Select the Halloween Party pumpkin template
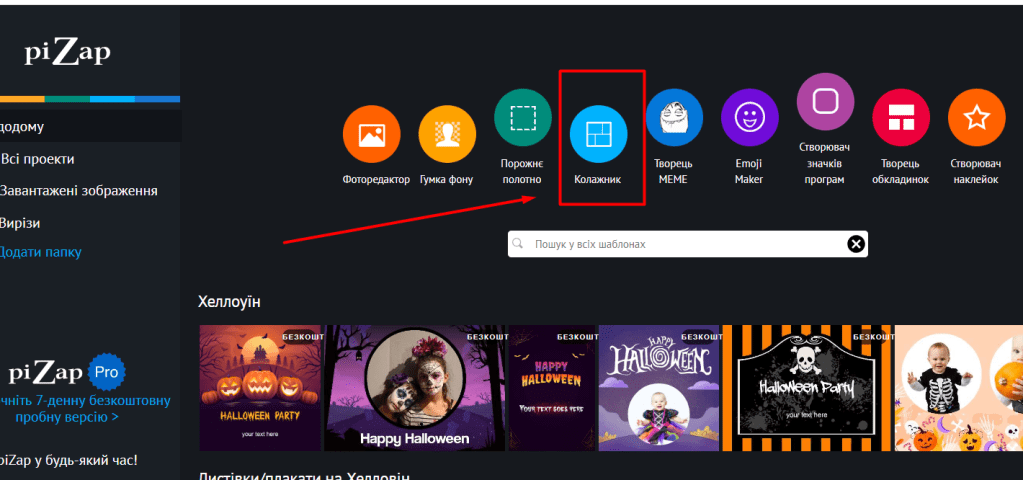The width and height of the screenshot is (1023, 480). coord(261,387)
